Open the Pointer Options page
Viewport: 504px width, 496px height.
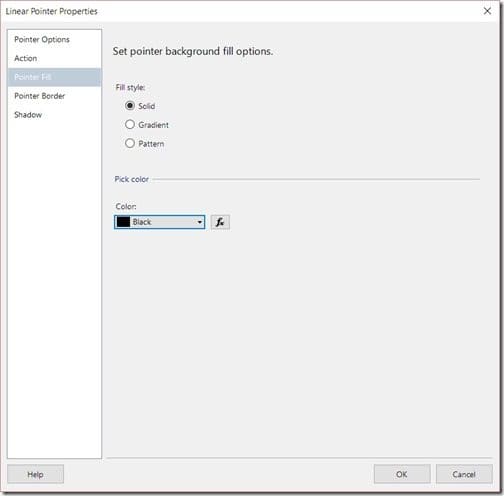[54, 39]
